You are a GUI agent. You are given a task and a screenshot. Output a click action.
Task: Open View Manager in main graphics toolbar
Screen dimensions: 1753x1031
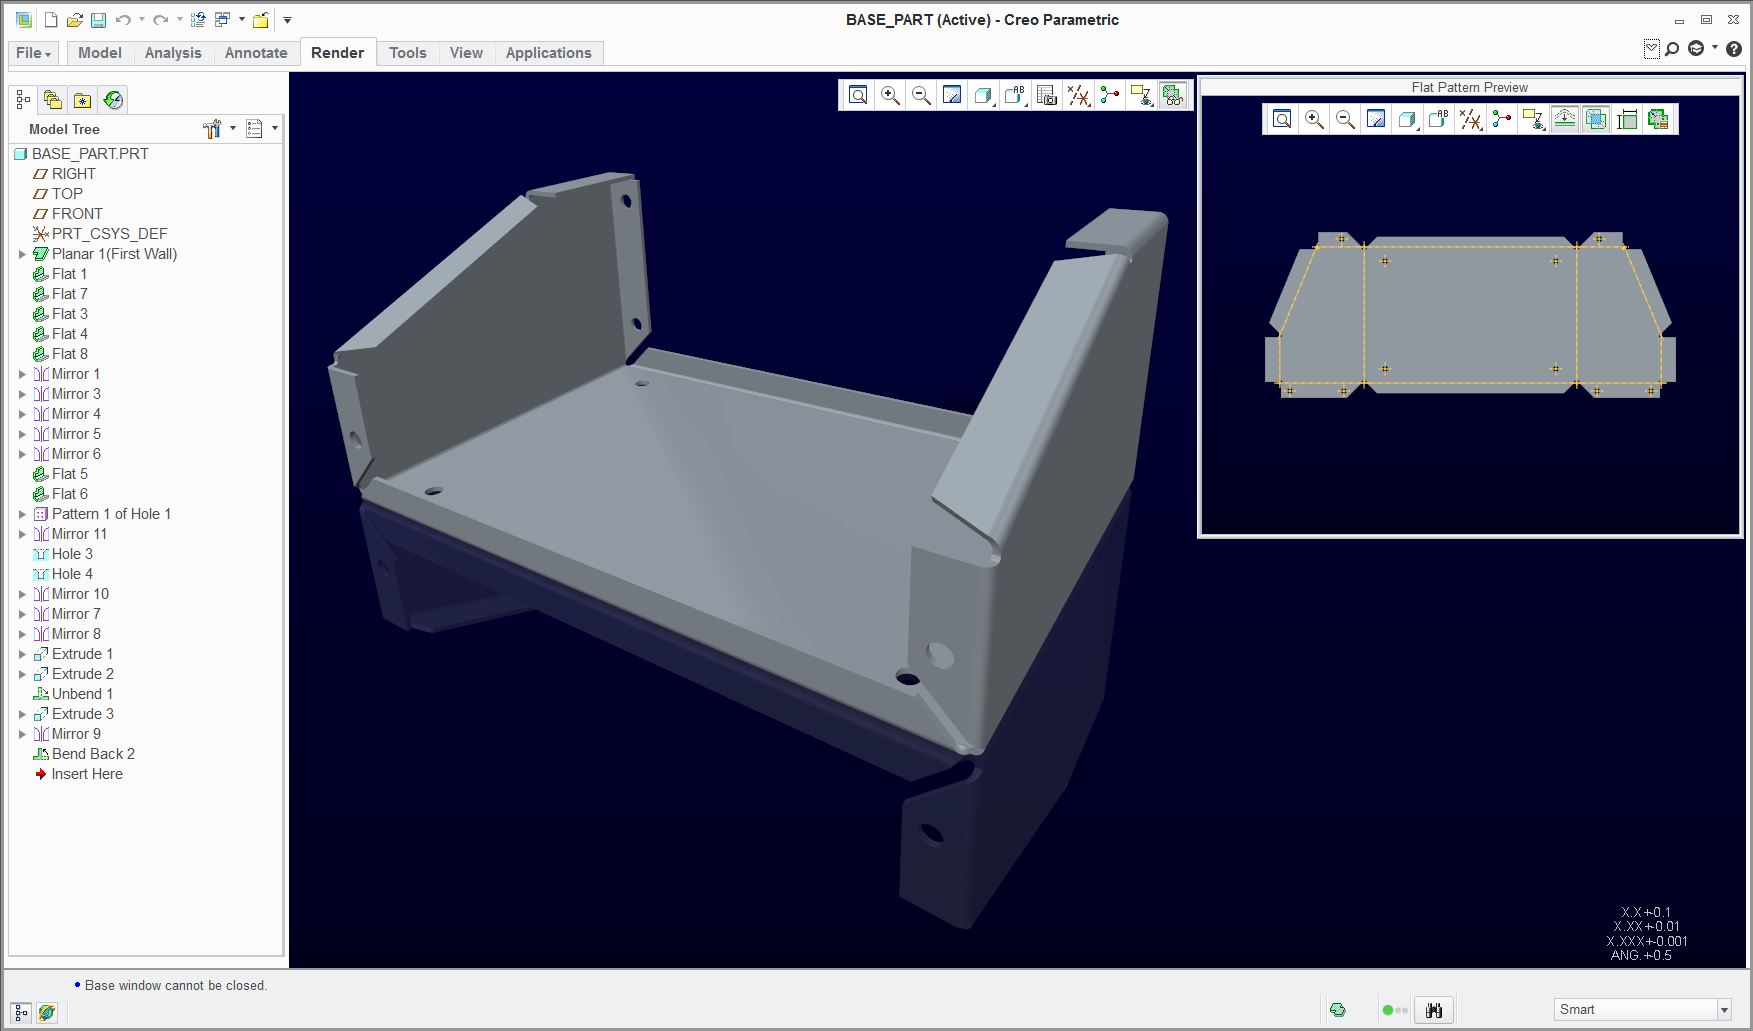[1047, 95]
